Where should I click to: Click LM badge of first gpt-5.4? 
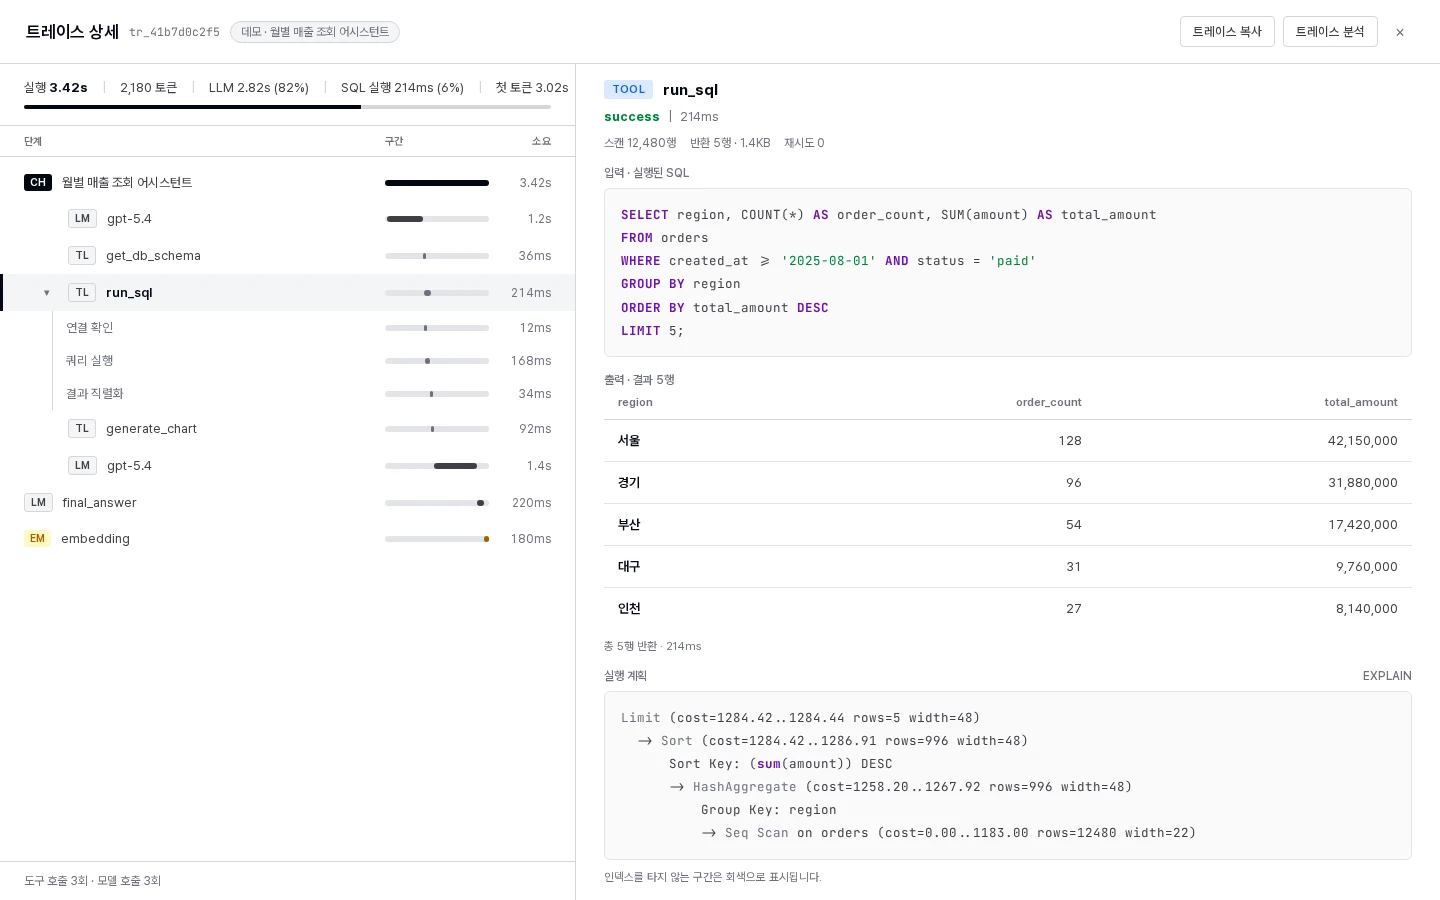click(x=82, y=219)
